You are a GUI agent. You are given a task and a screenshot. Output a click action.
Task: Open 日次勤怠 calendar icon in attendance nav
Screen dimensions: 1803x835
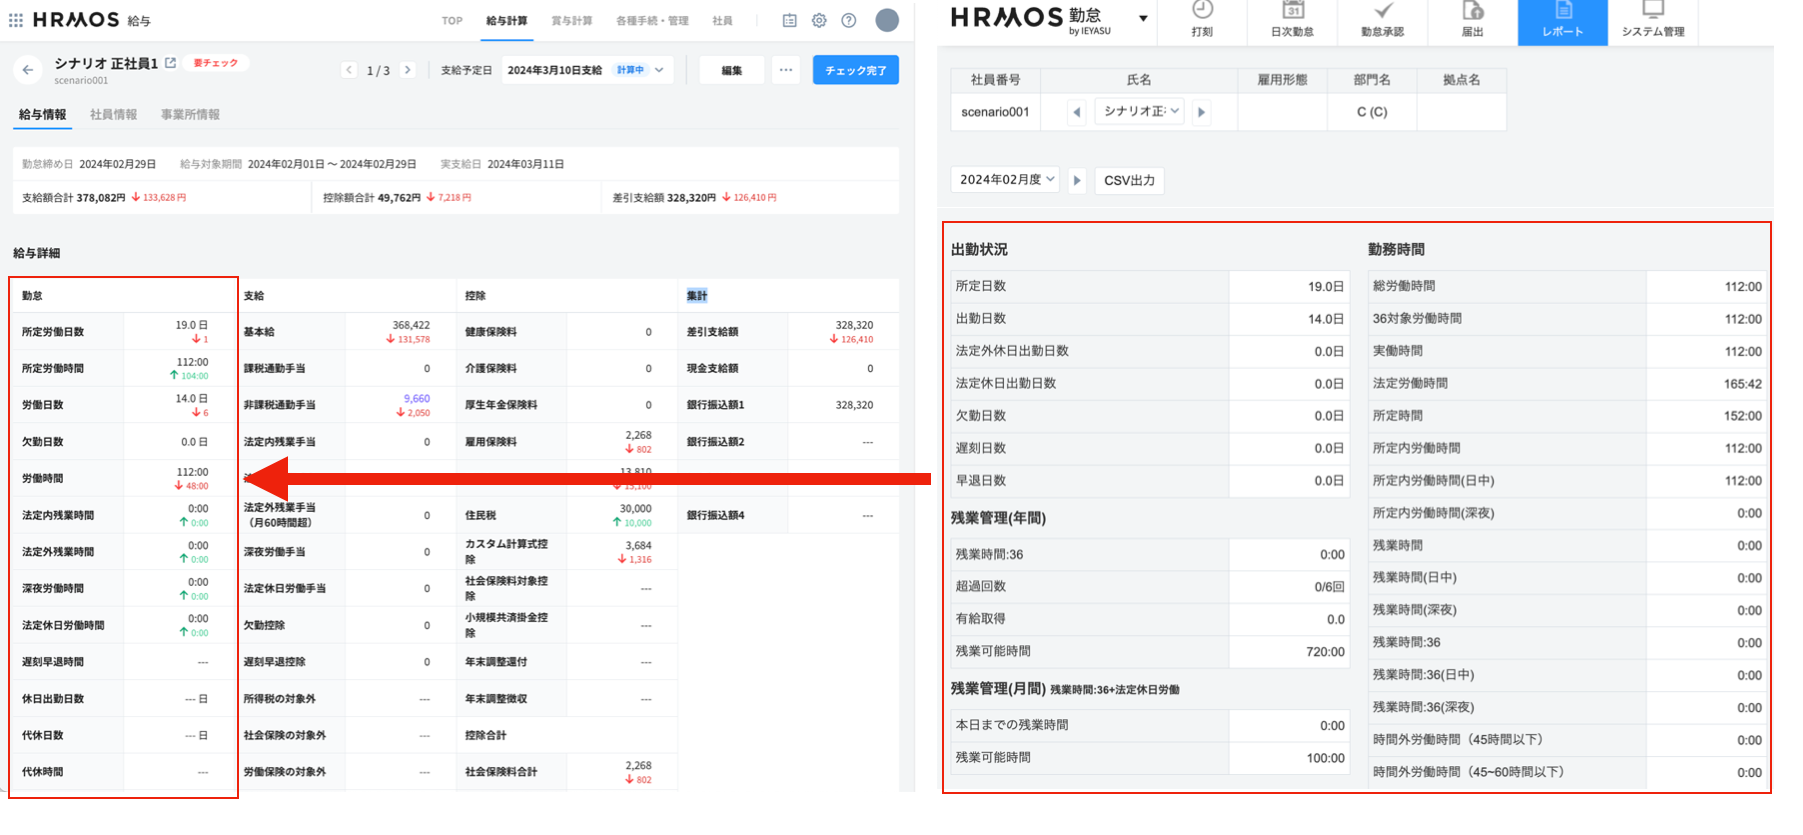tap(1292, 12)
